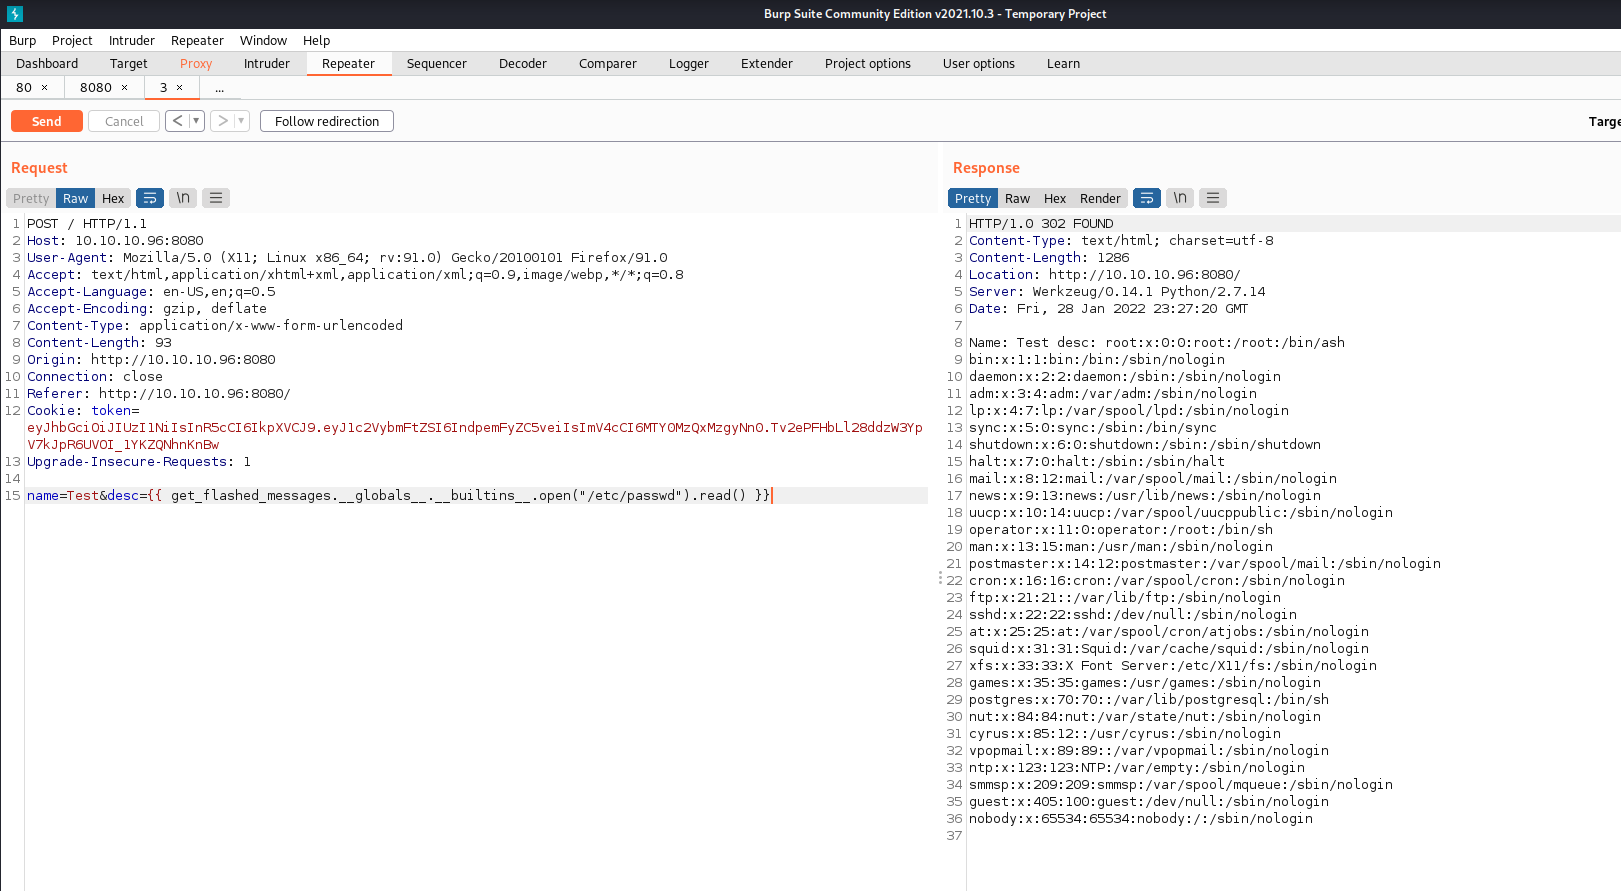
Task: Switch Response view to Render
Action: pyautogui.click(x=1100, y=198)
